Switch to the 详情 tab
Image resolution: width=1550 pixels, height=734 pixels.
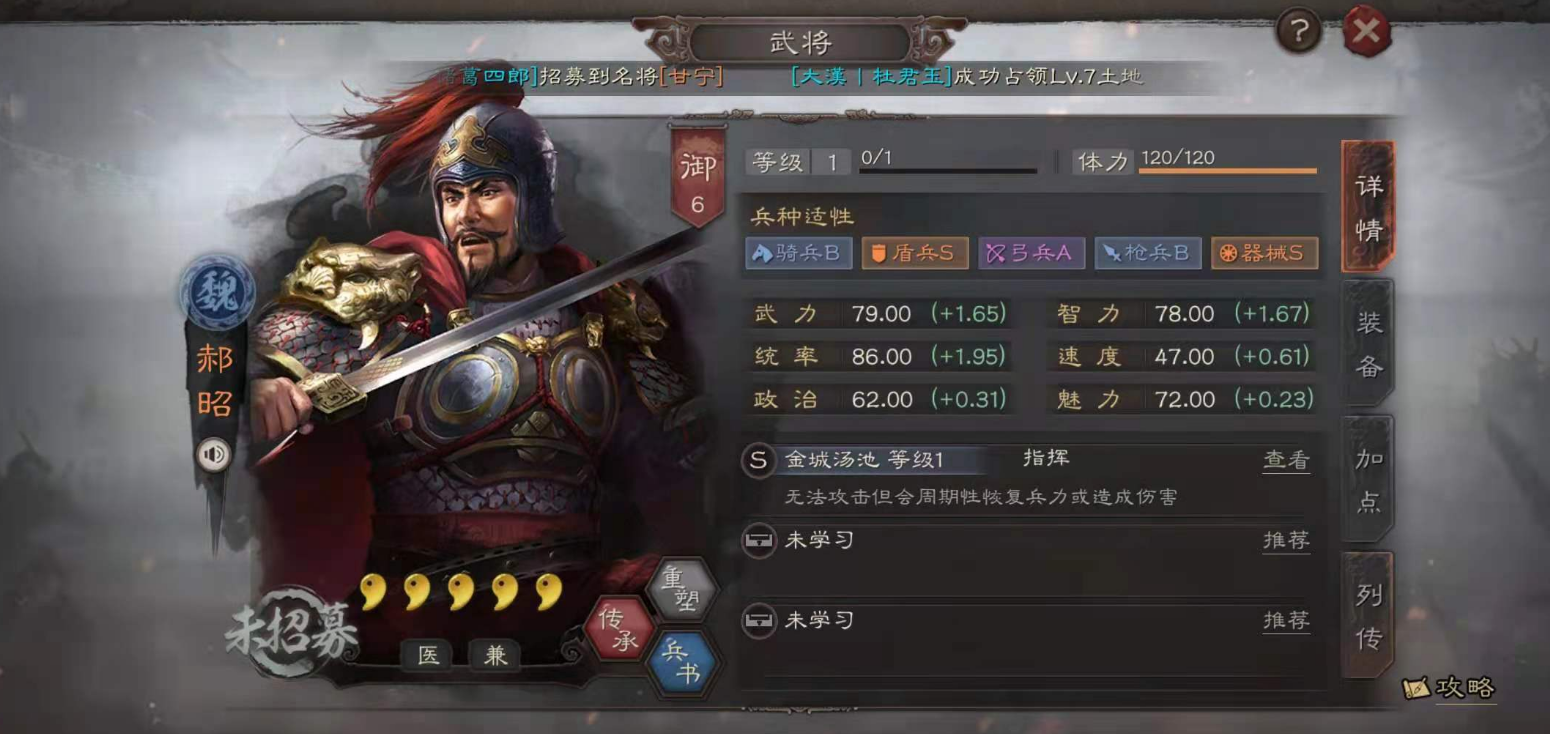[1368, 207]
